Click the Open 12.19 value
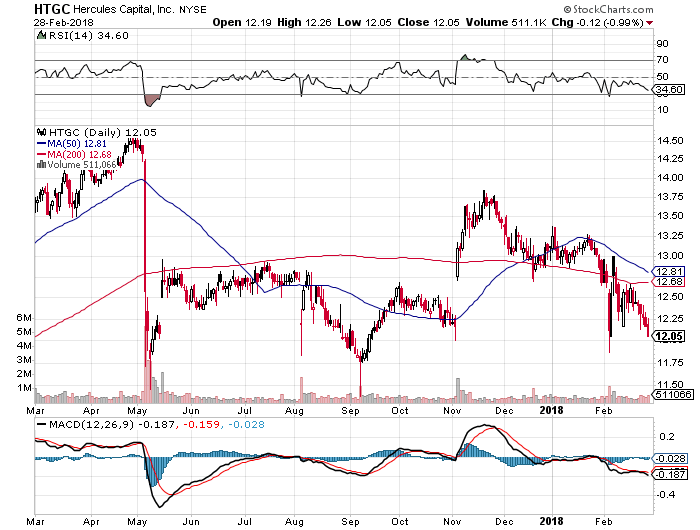The width and height of the screenshot is (700, 530). 242,22
